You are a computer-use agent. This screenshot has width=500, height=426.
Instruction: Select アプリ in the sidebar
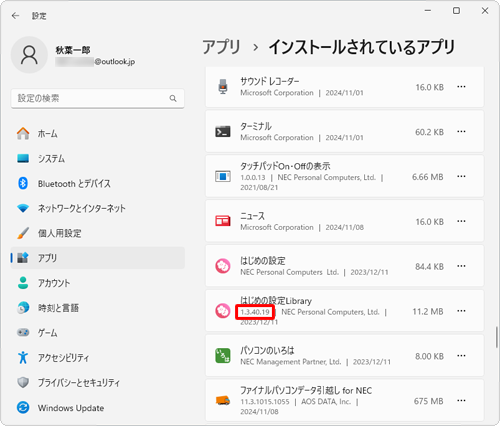pos(97,258)
